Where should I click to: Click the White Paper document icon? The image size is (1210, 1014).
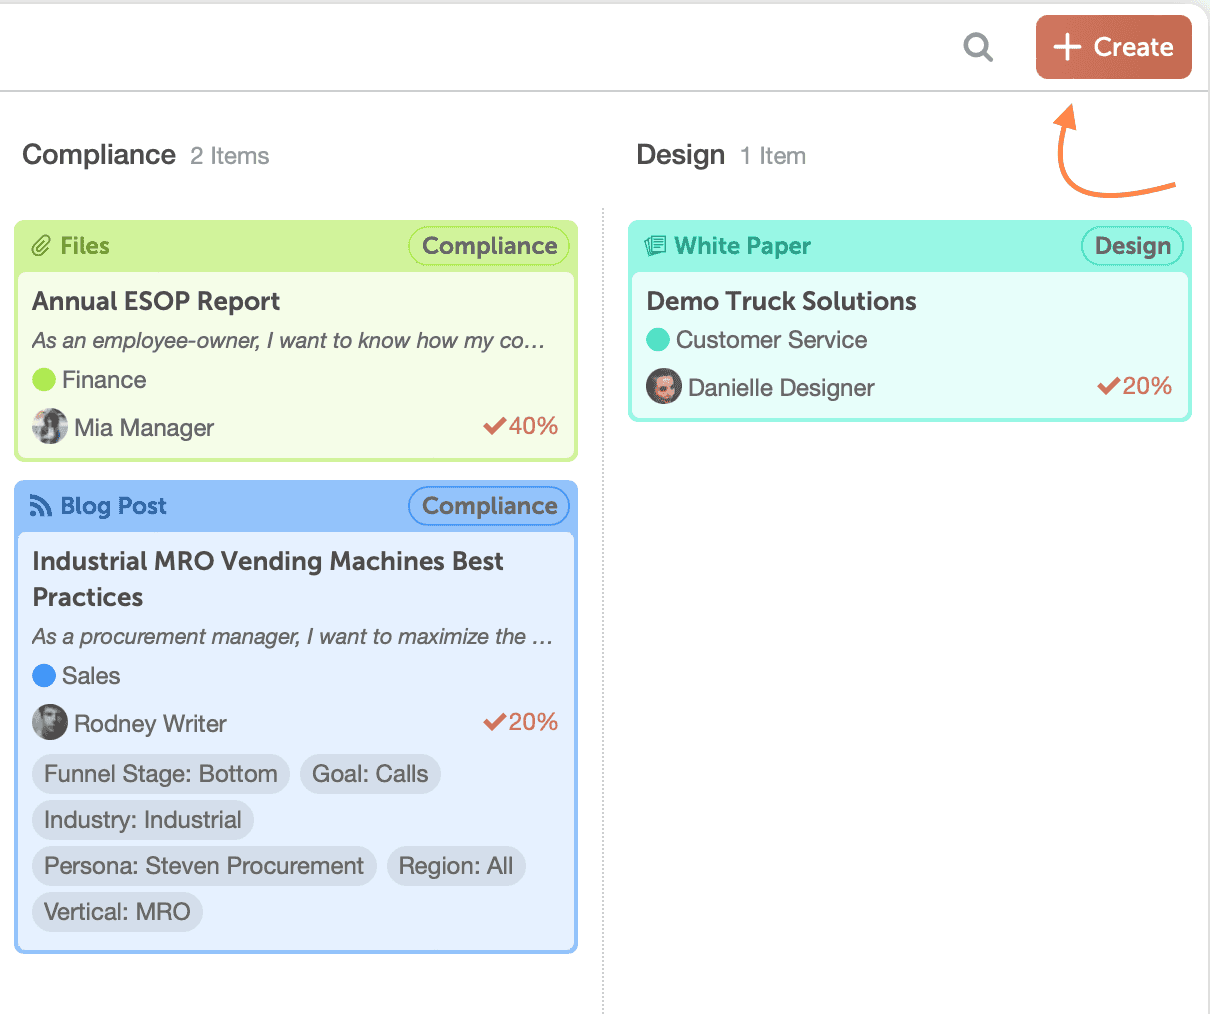pyautogui.click(x=654, y=245)
